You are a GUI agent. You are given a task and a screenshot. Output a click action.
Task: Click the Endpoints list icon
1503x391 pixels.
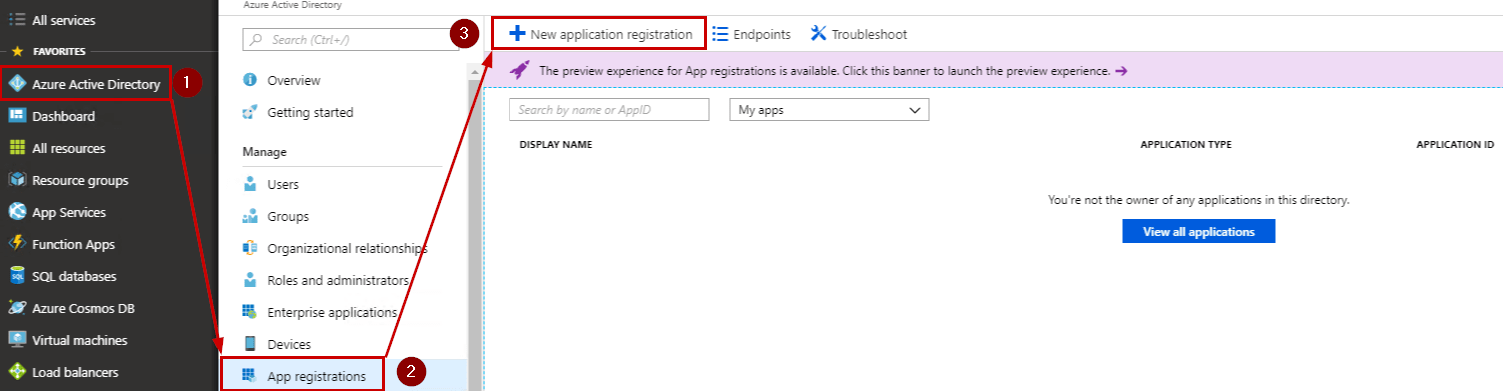pos(719,34)
